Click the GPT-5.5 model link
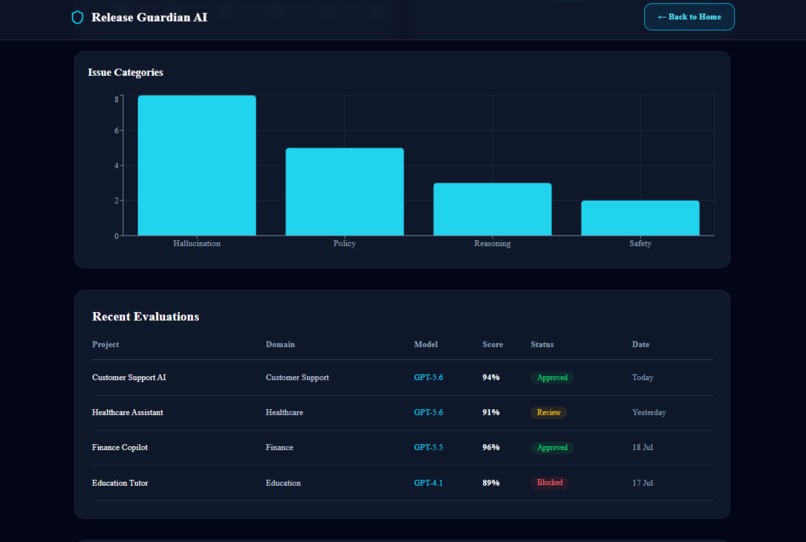 click(428, 447)
